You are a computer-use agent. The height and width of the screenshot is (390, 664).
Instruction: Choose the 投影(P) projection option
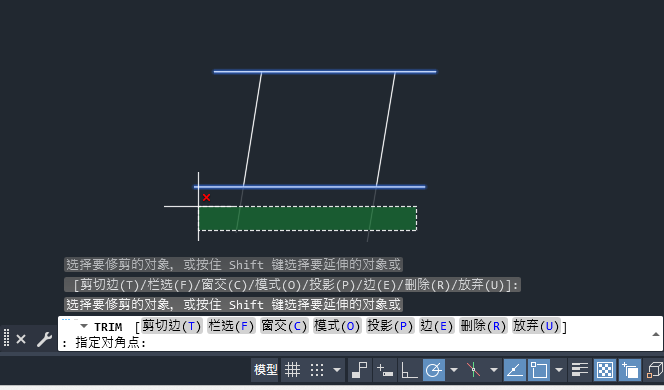390,326
